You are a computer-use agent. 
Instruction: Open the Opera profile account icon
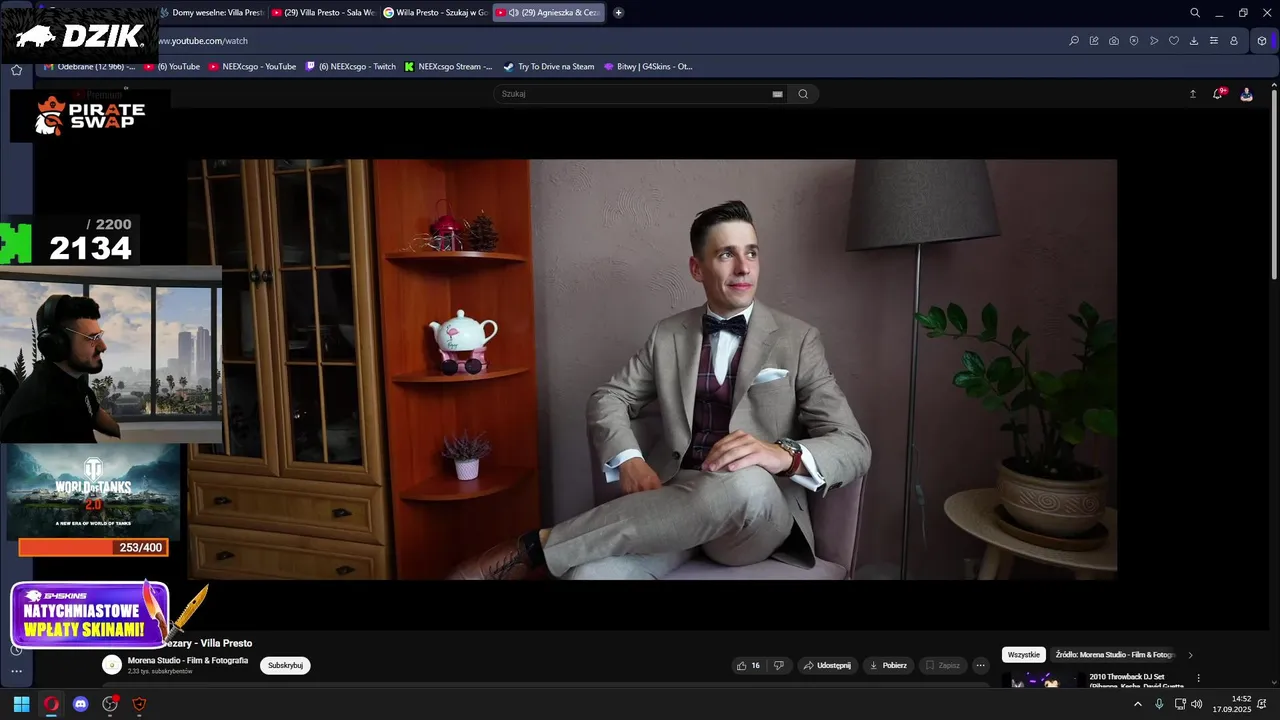tap(1234, 41)
